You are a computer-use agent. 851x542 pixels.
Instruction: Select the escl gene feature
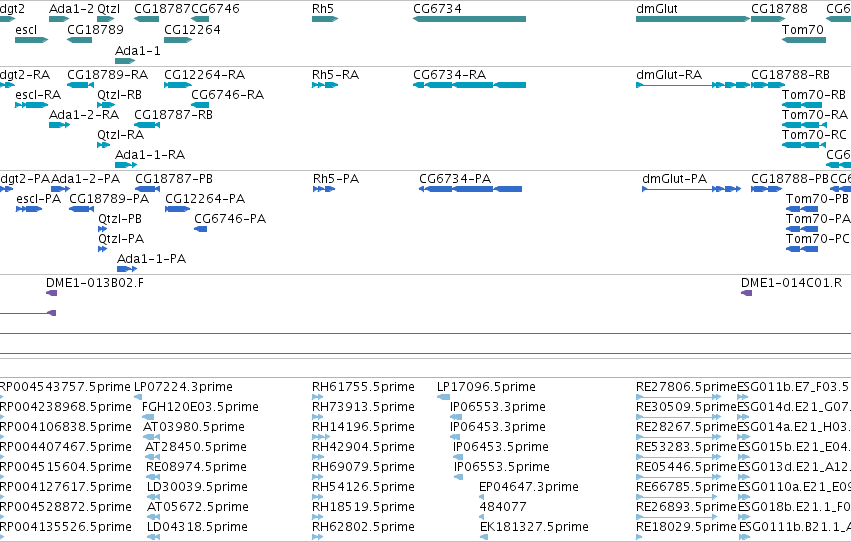pyautogui.click(x=31, y=40)
